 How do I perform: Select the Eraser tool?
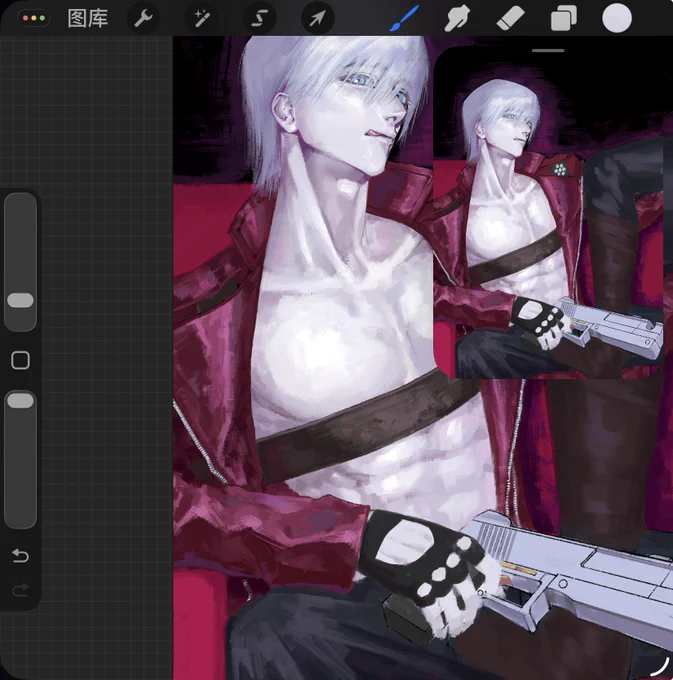pyautogui.click(x=510, y=20)
